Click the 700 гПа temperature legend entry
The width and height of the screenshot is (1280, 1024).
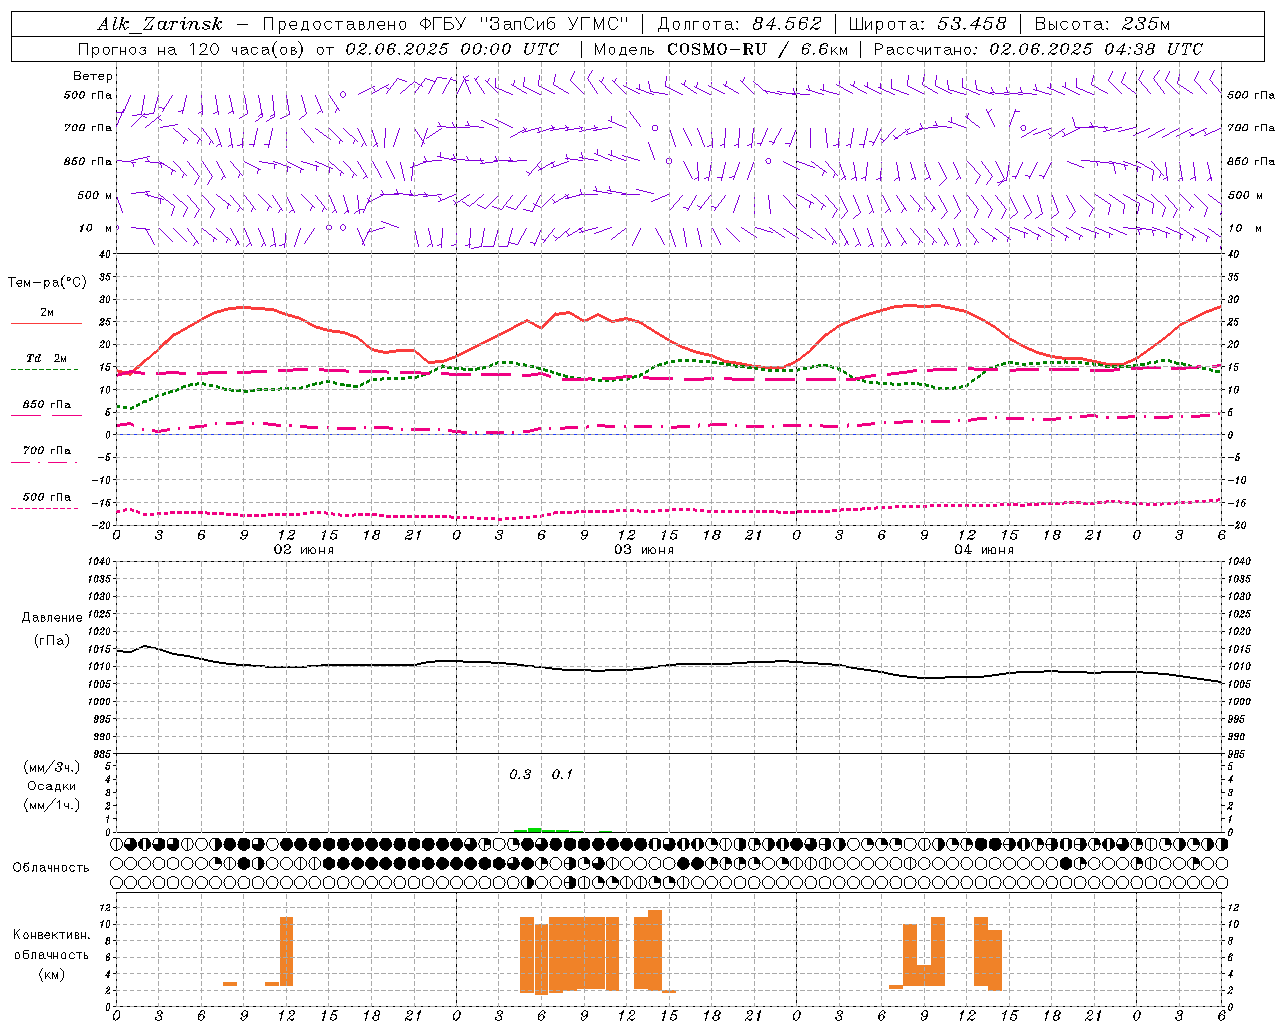point(47,451)
